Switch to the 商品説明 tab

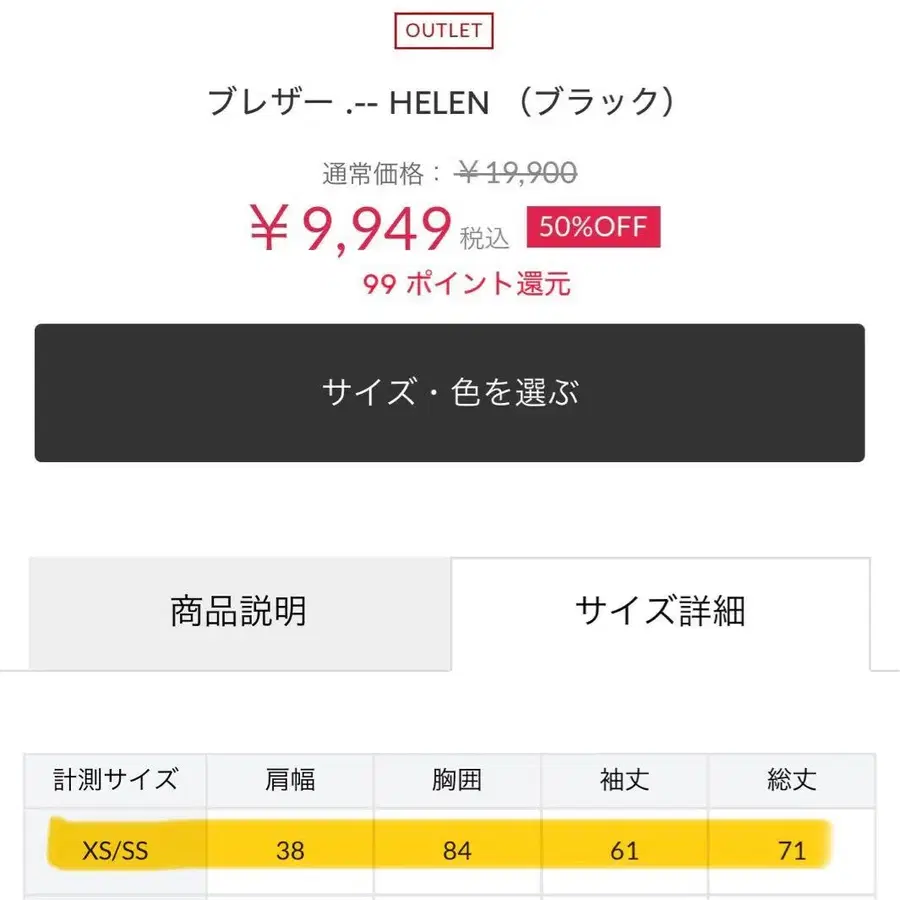237,613
